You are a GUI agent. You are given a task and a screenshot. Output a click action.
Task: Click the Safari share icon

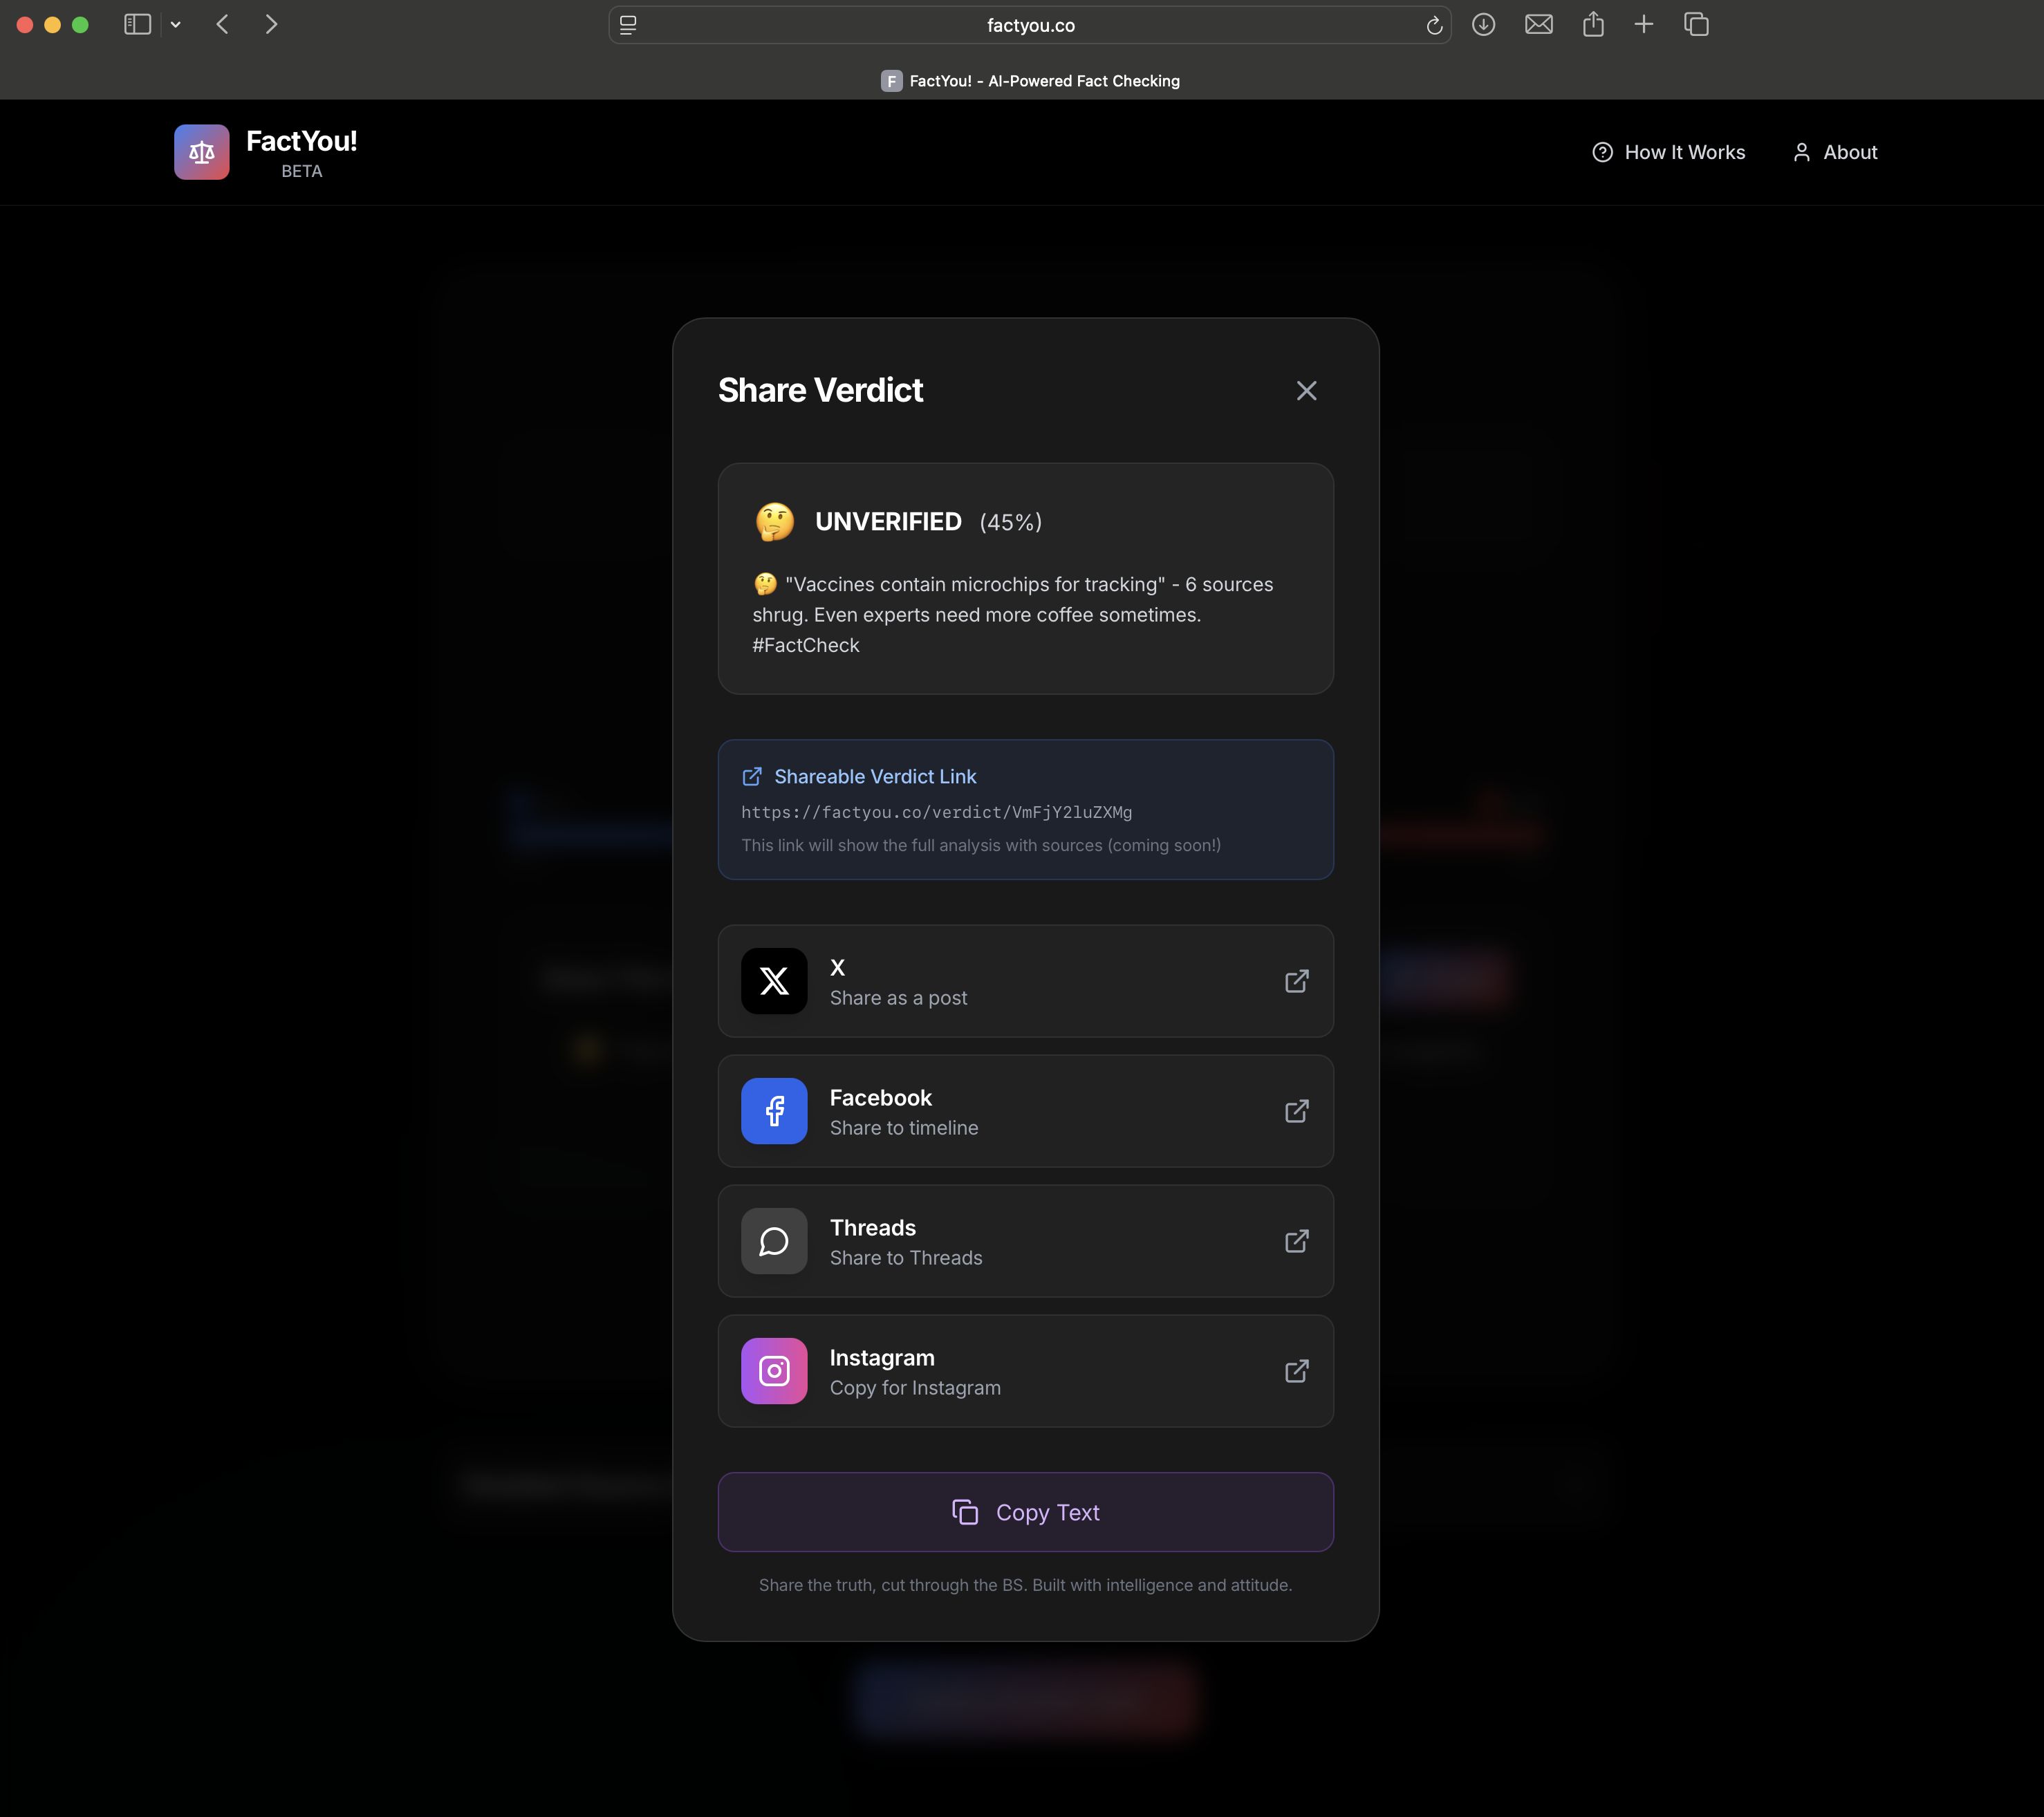tap(1593, 25)
